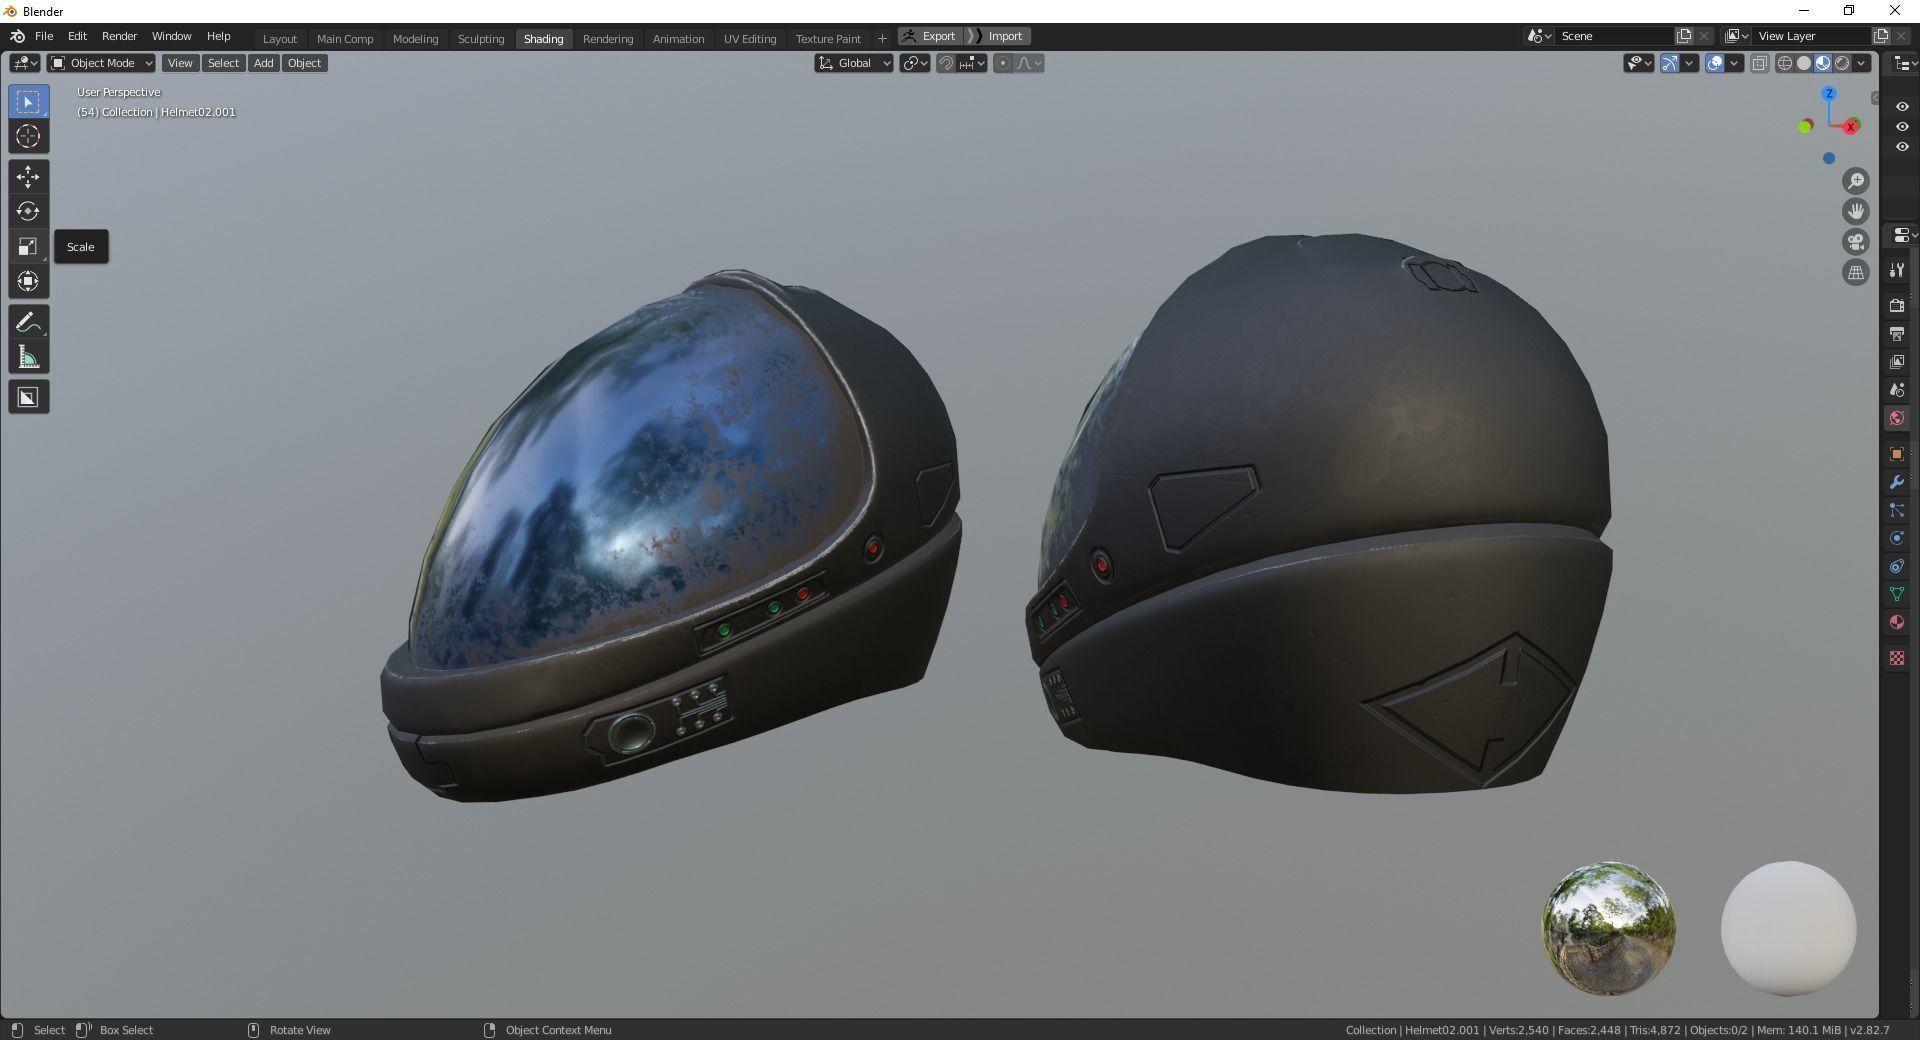Viewport: 1920px width, 1040px height.
Task: Switch to Material Preview shading
Action: 1823,63
